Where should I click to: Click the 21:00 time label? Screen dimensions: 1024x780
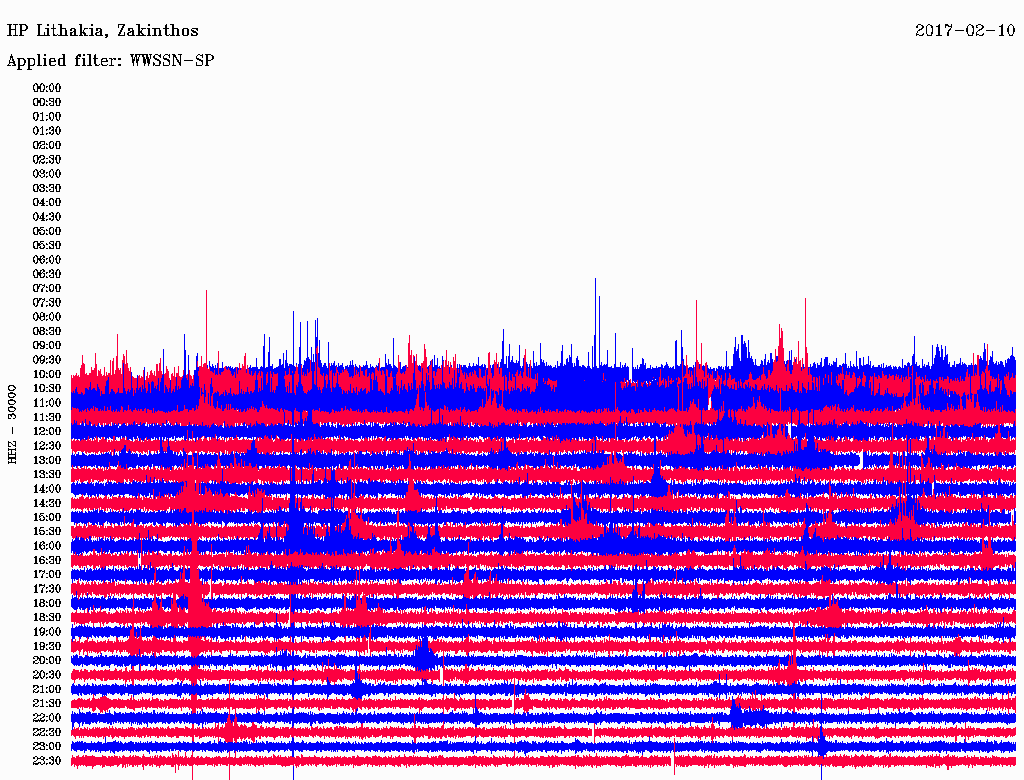47,689
